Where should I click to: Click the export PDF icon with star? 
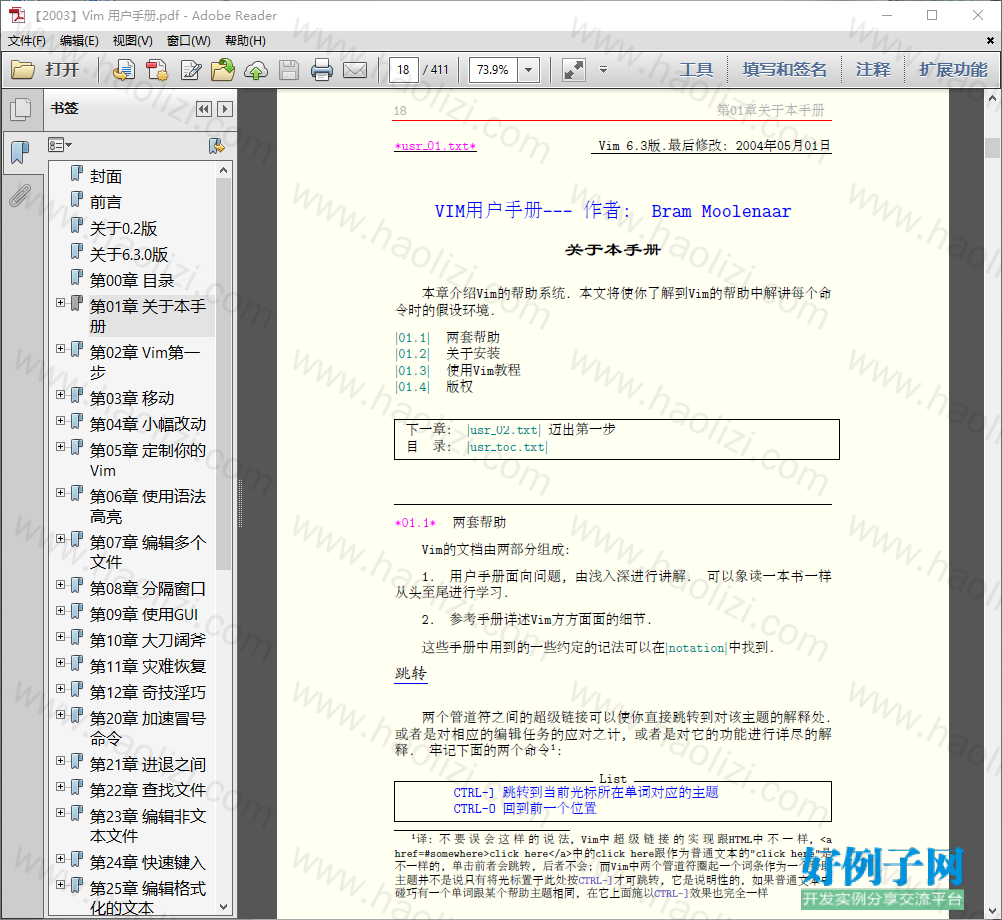tap(157, 70)
